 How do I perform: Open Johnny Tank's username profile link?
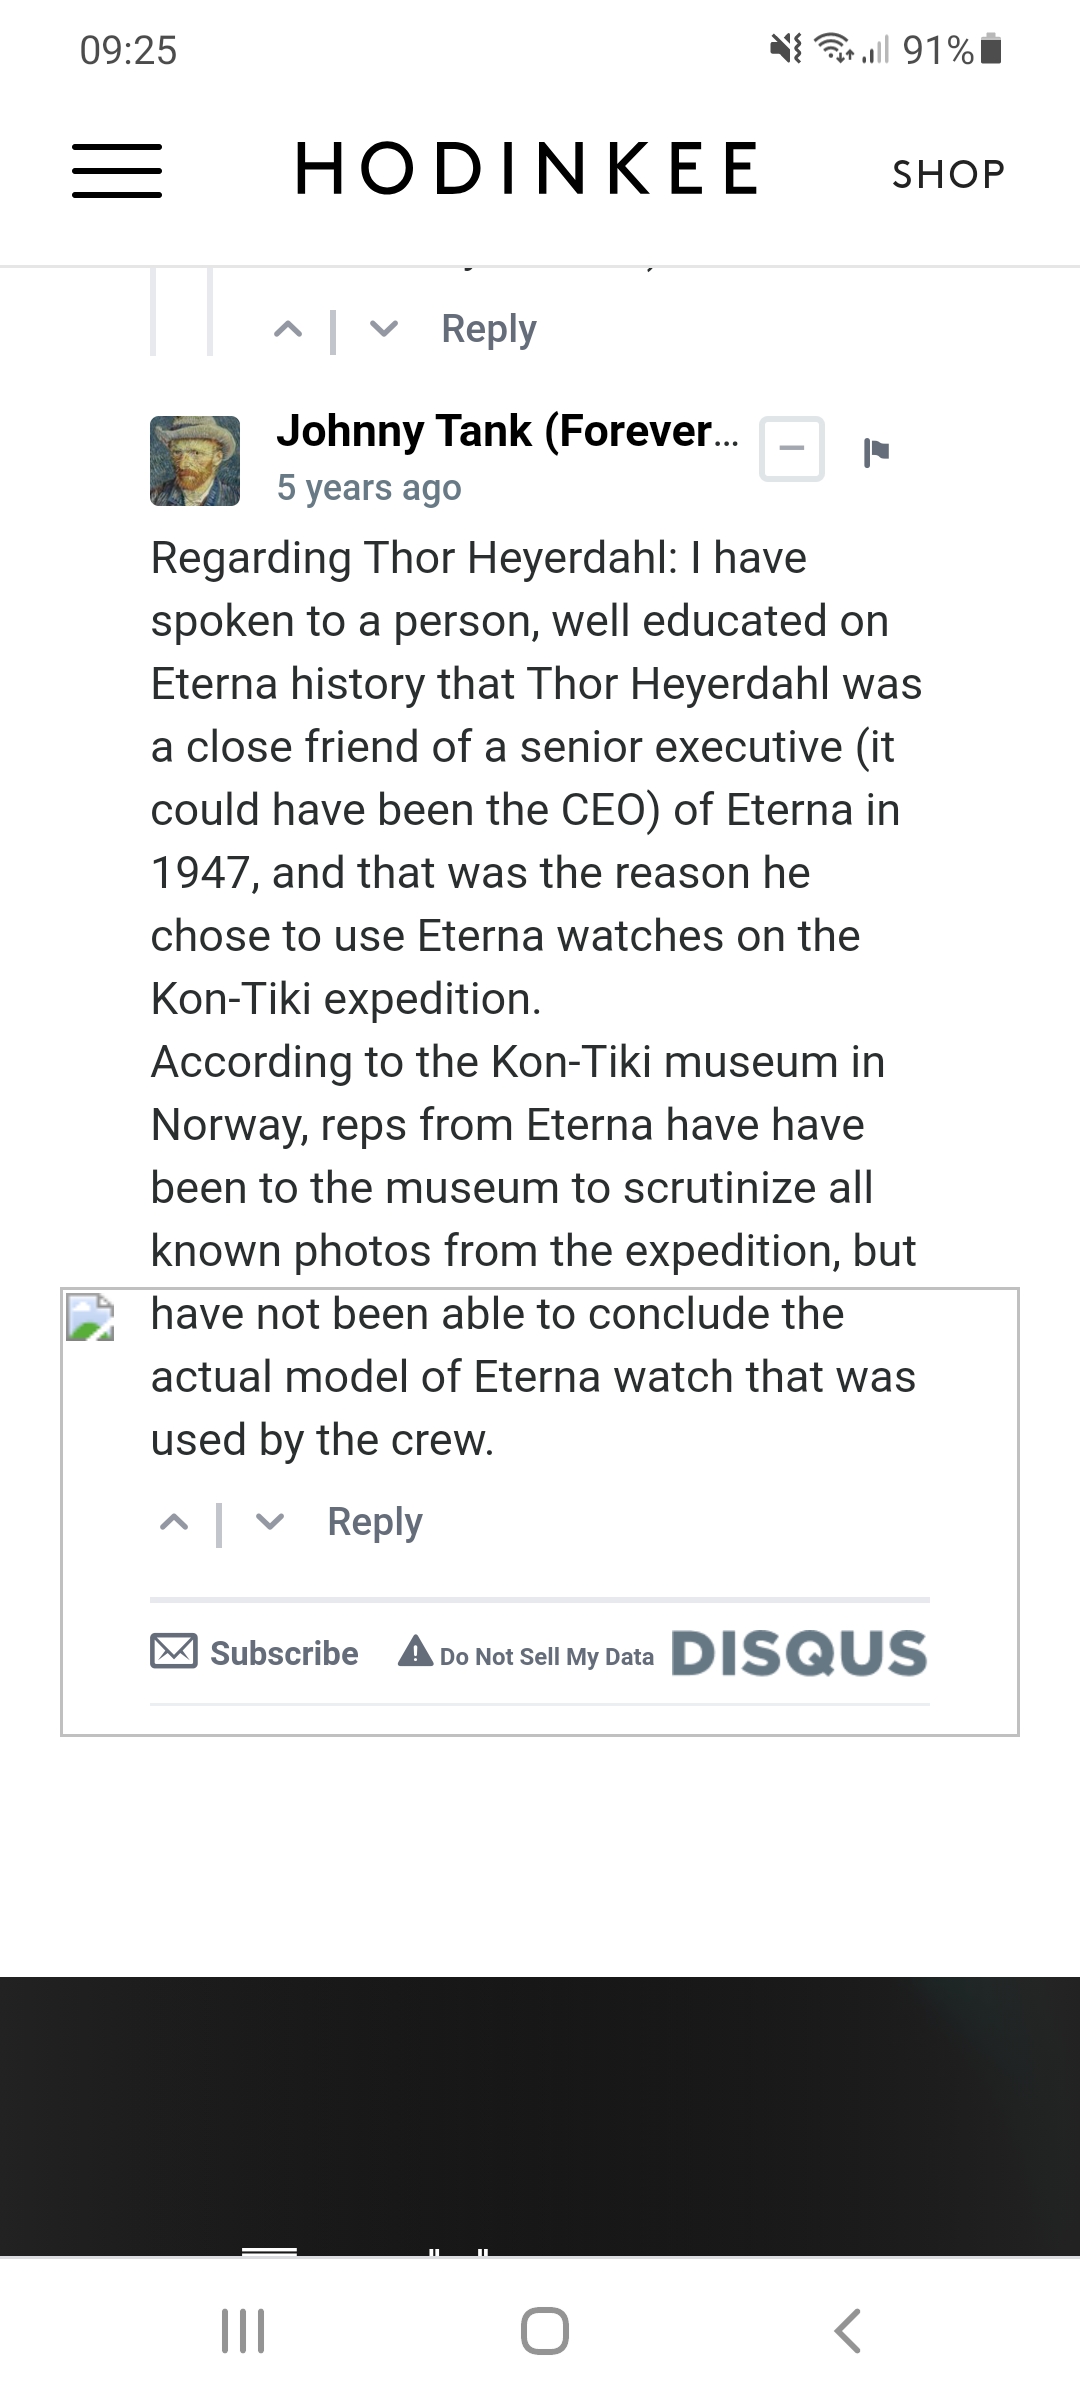coord(507,431)
